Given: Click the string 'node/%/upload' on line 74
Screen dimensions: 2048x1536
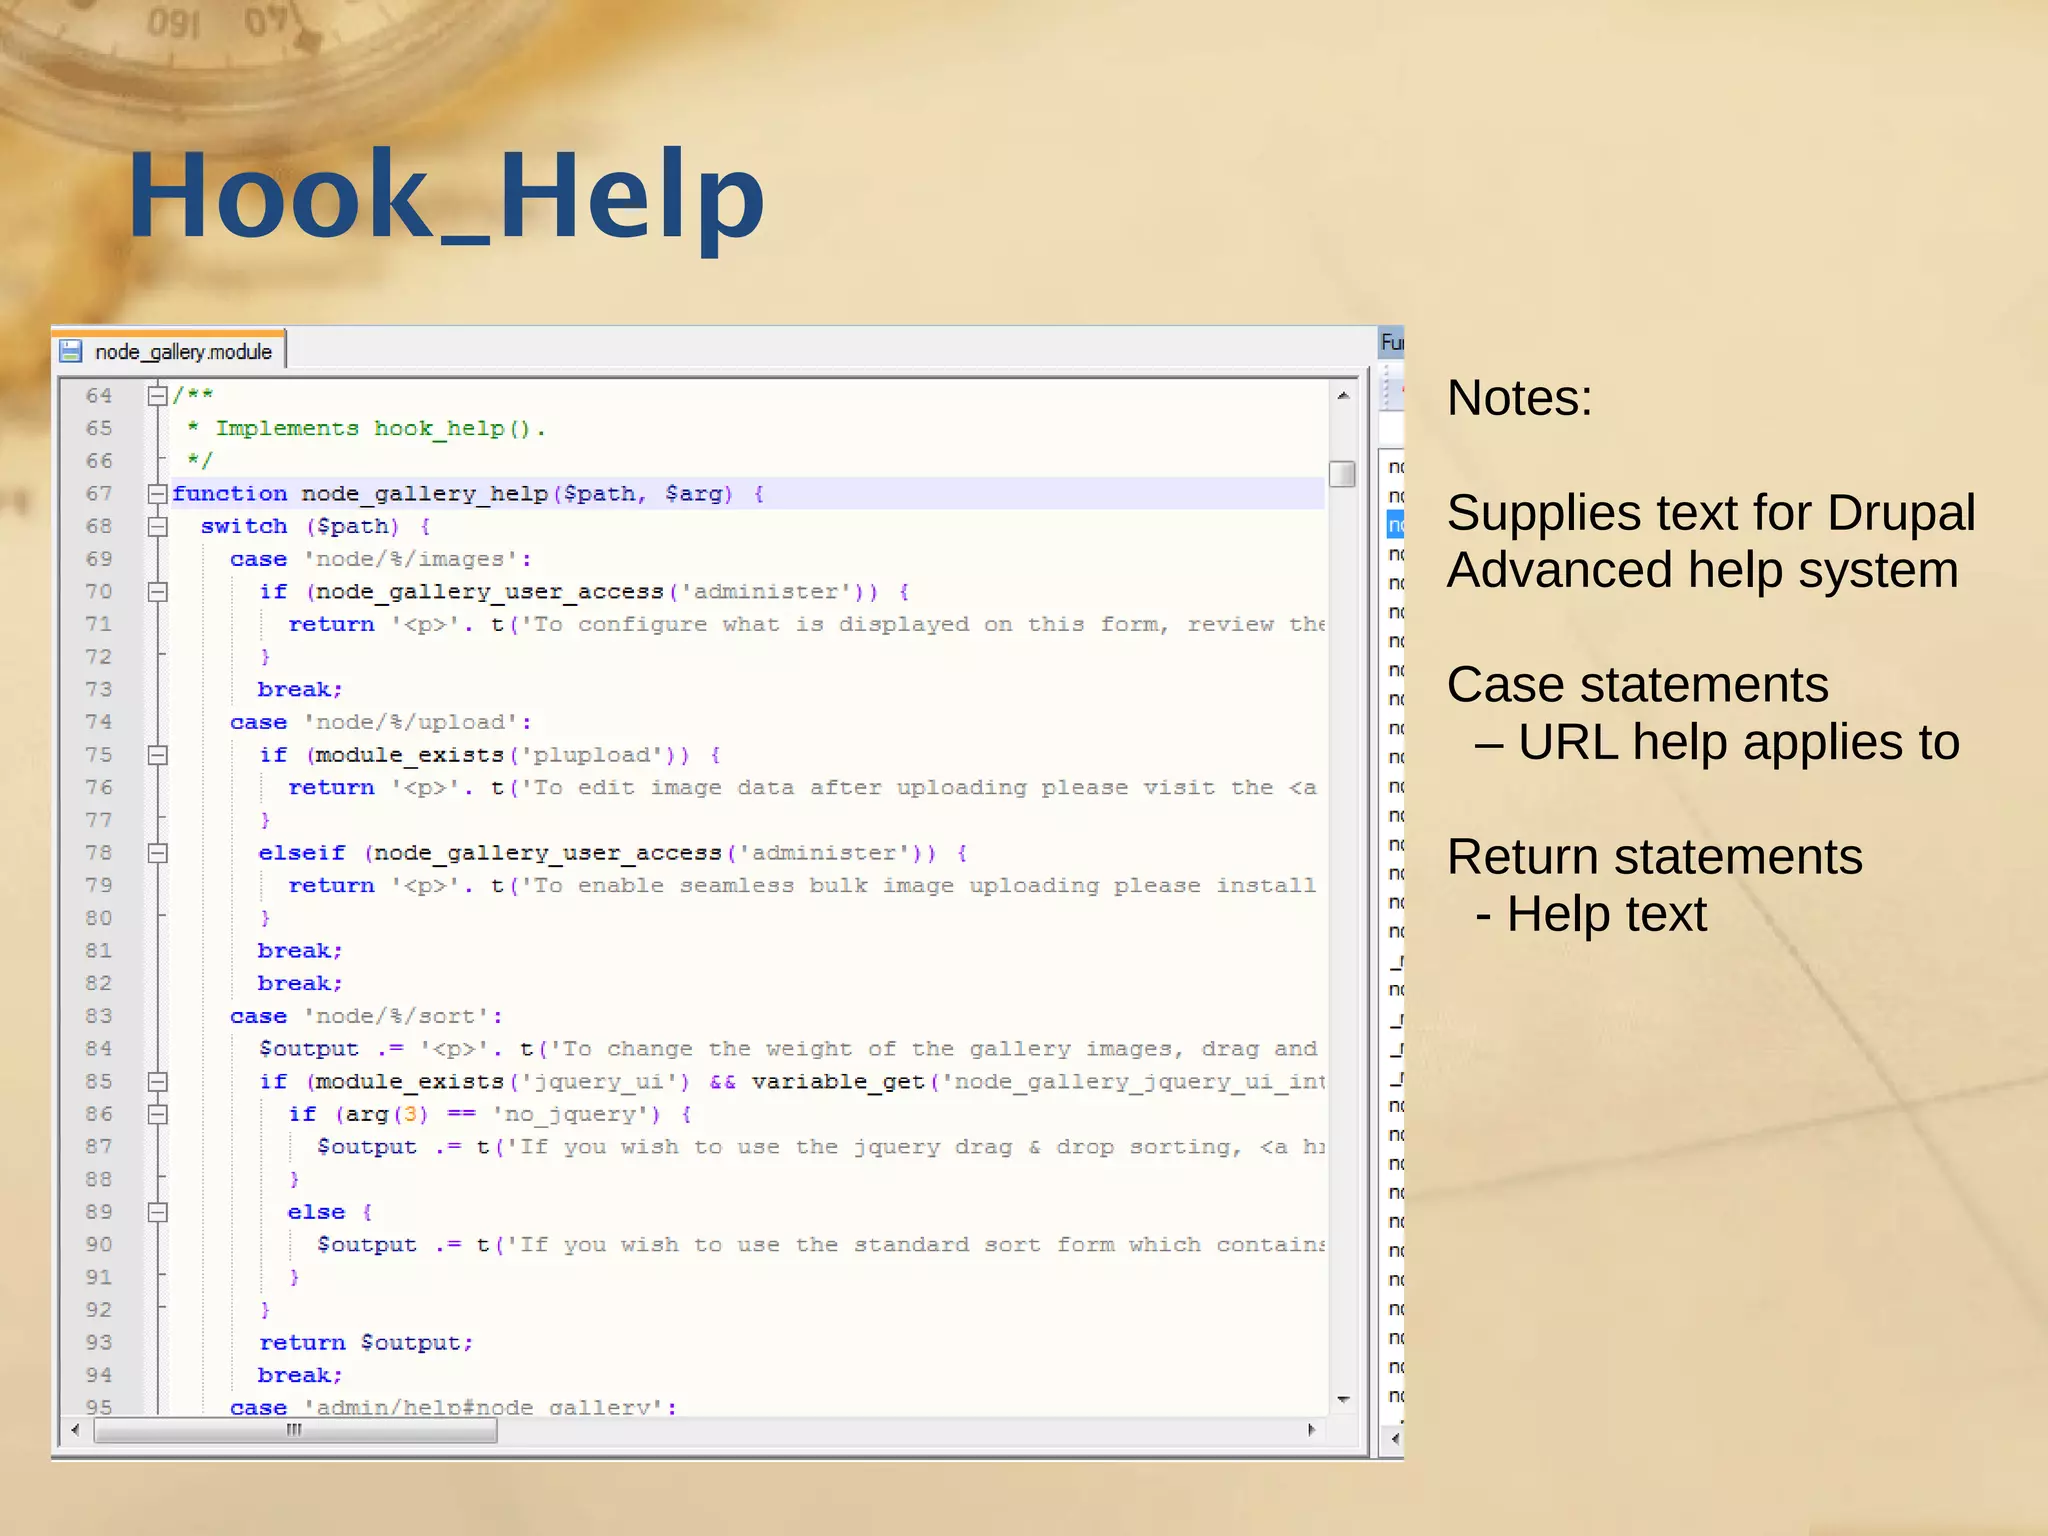Looking at the screenshot, I should tap(411, 722).
